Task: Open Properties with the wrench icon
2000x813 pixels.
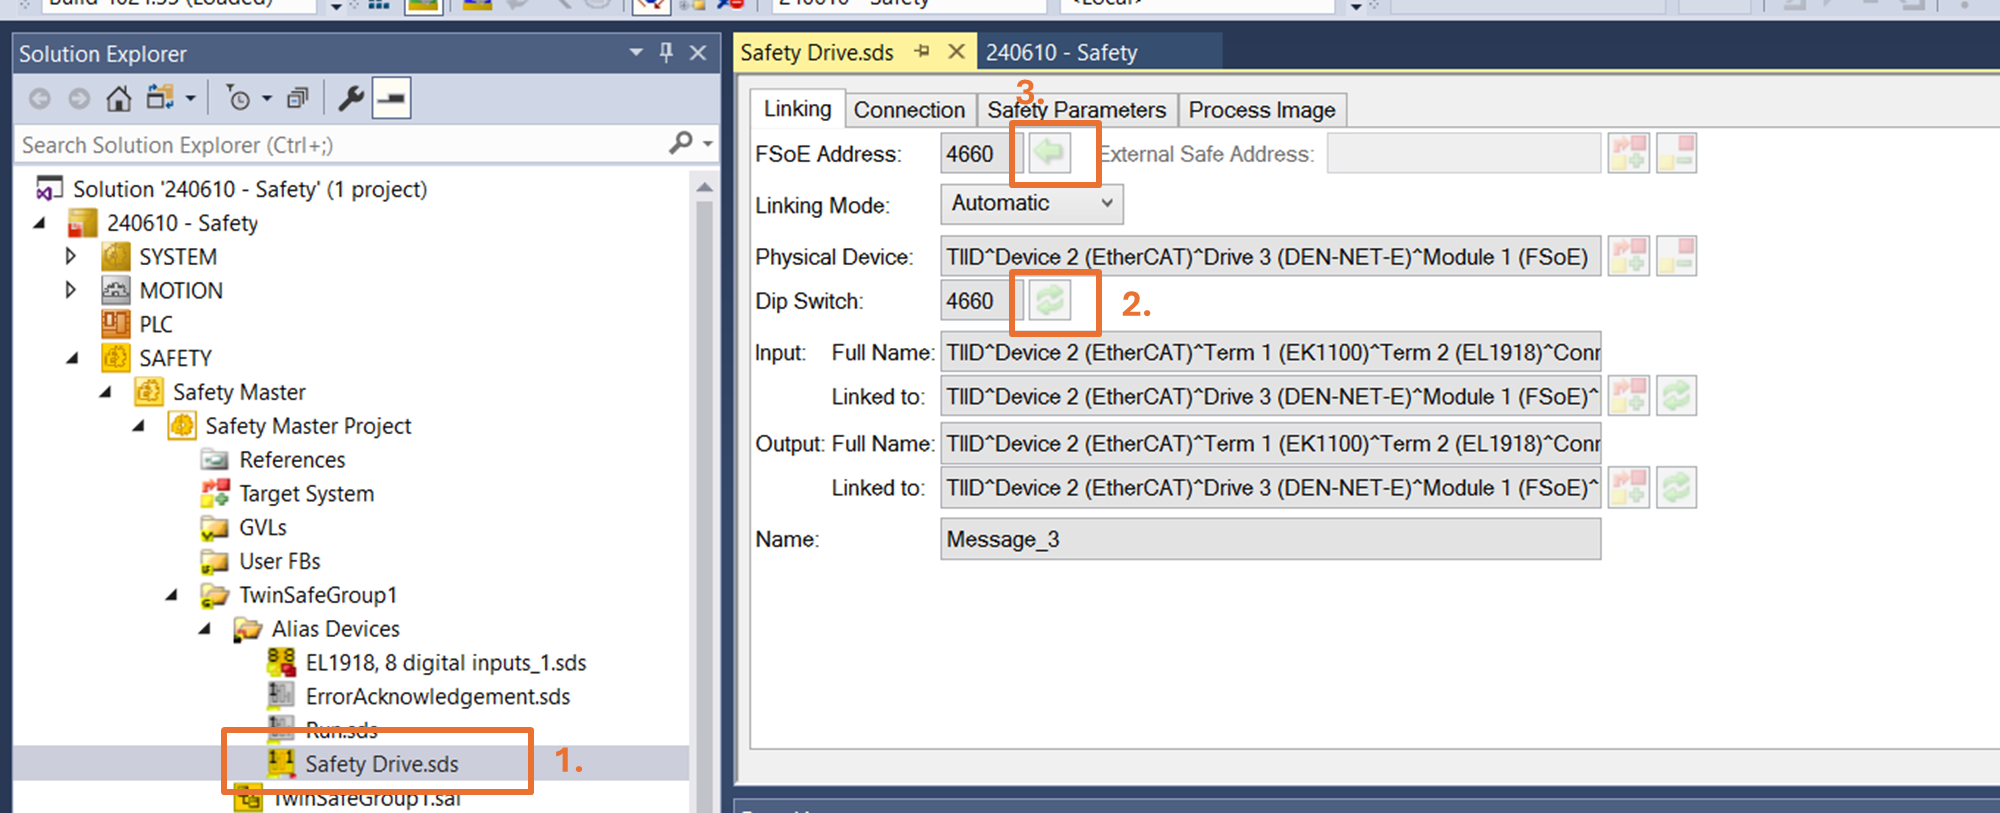Action: (x=350, y=98)
